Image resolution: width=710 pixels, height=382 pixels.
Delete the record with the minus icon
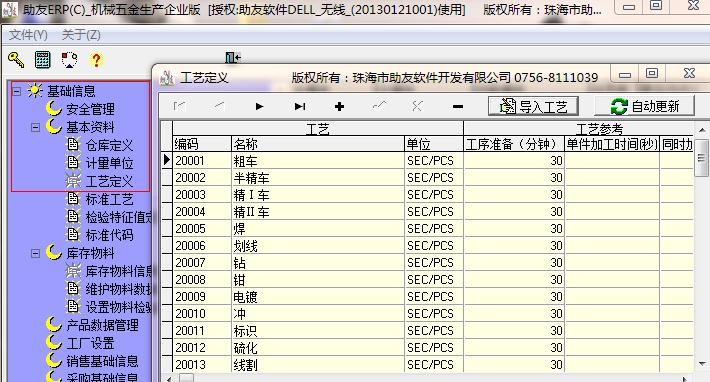click(x=458, y=107)
